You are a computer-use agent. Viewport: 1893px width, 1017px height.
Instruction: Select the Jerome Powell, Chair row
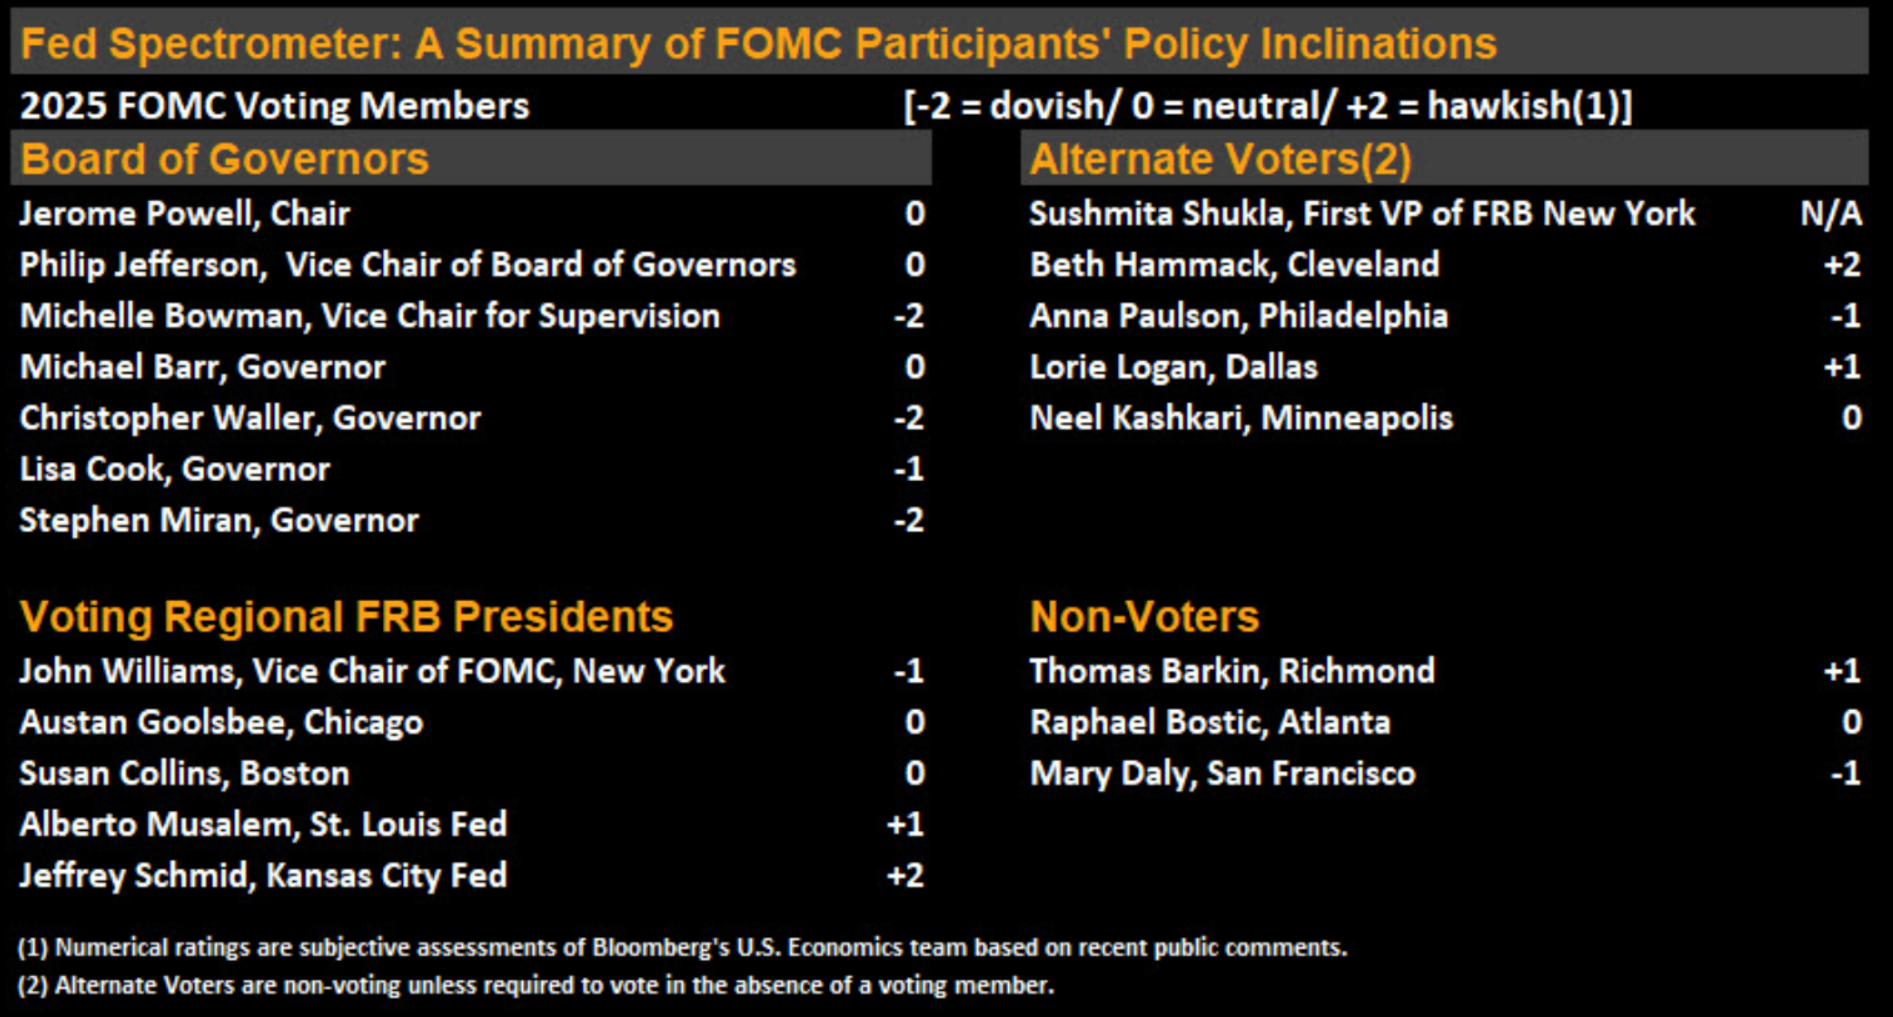185,213
